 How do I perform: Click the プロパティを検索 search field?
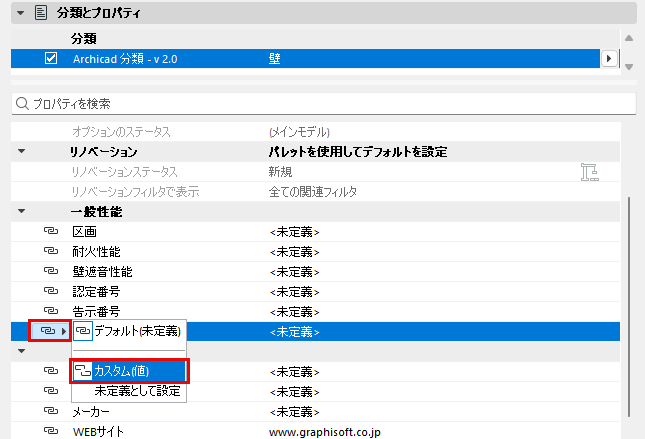324,104
